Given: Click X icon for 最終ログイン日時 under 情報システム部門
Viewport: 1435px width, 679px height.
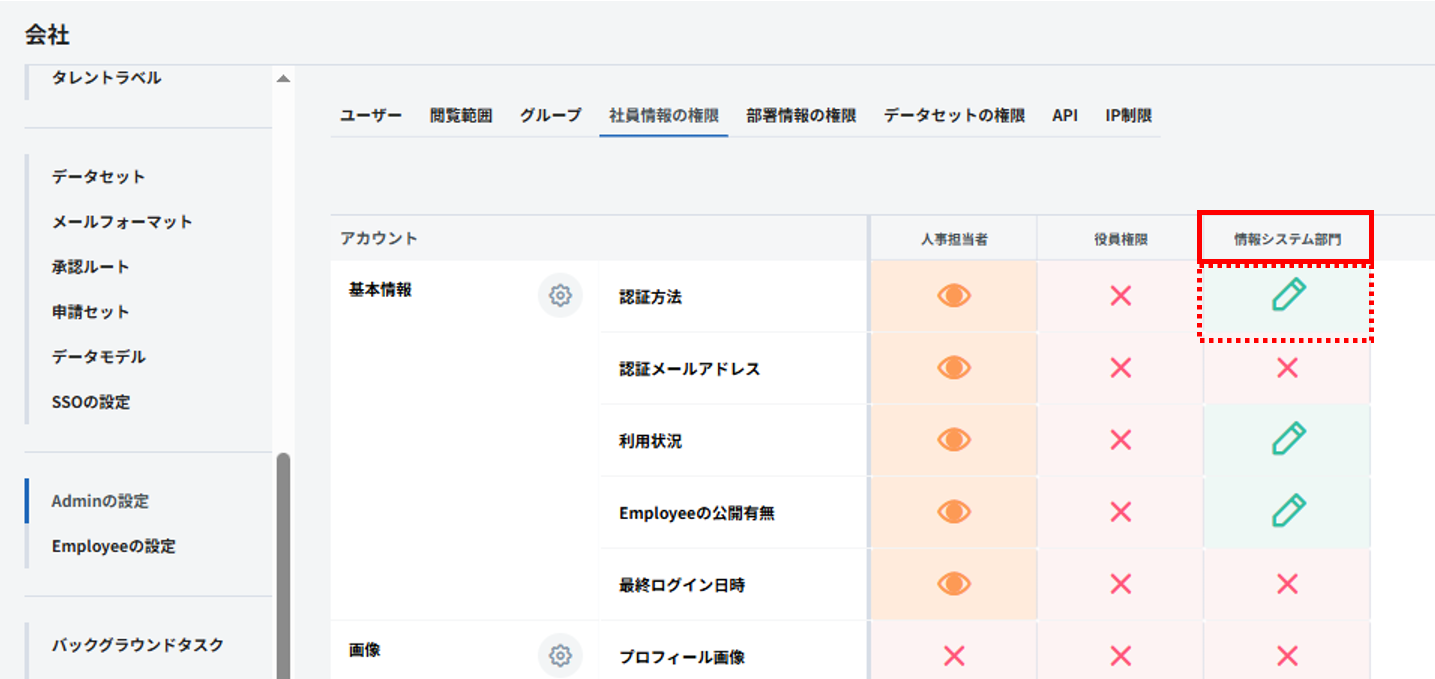Looking at the screenshot, I should (x=1287, y=583).
